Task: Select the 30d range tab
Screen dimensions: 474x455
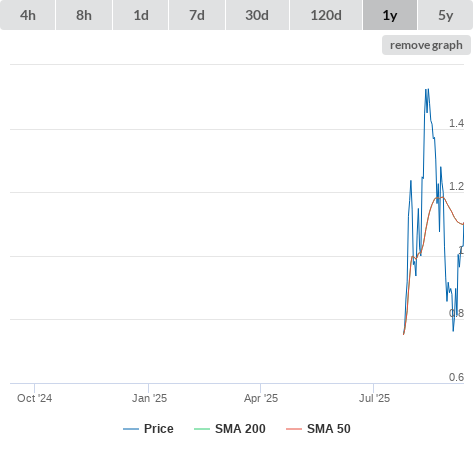Action: 257,15
